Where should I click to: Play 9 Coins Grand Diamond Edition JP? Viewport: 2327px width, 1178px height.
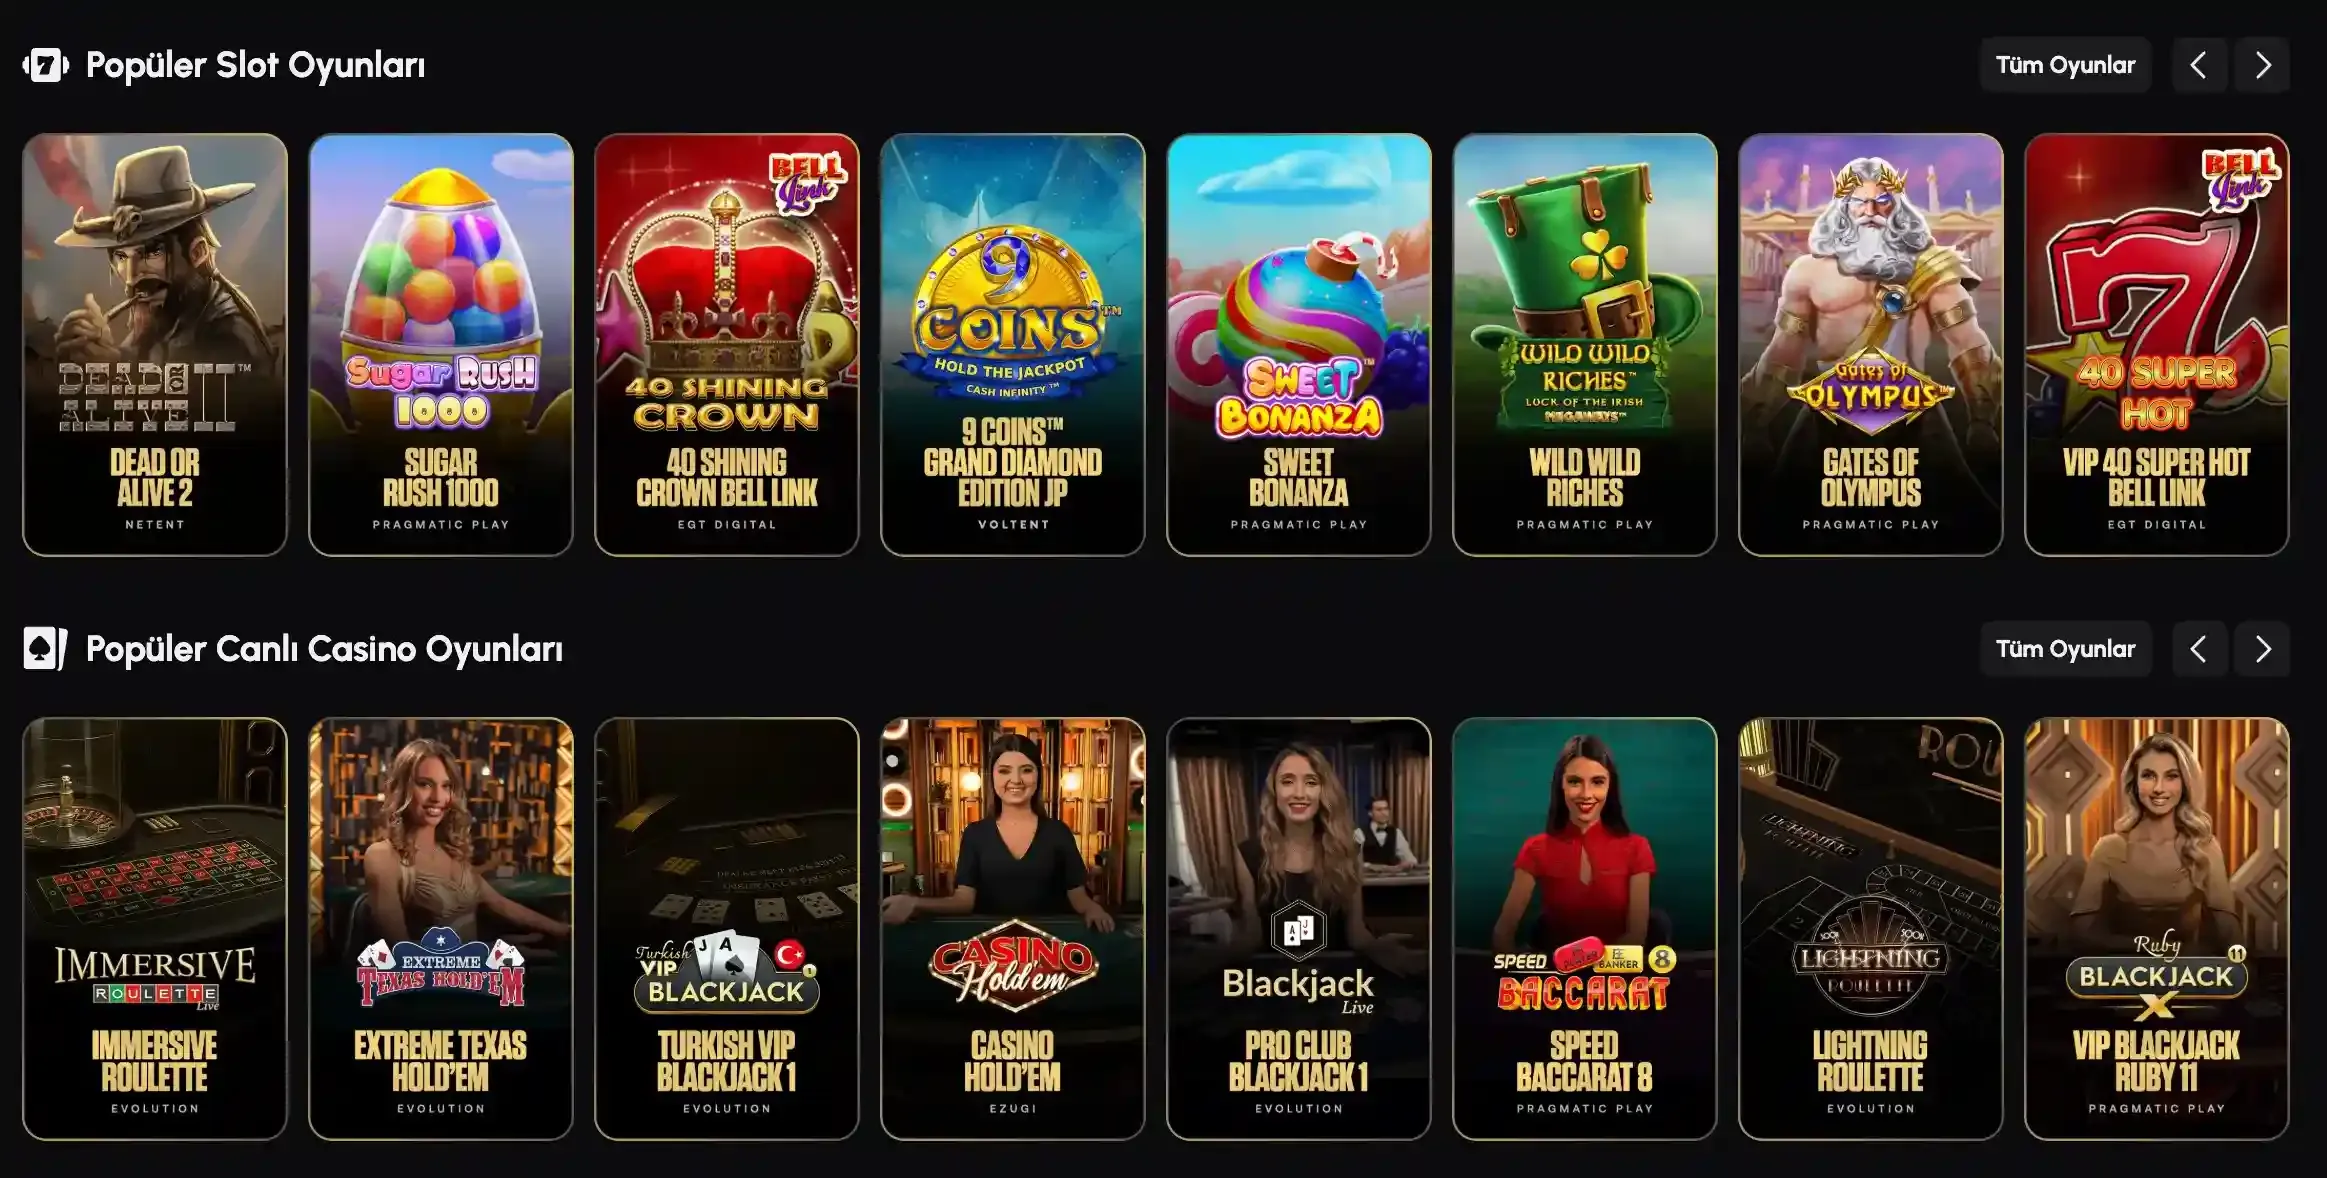point(1013,345)
